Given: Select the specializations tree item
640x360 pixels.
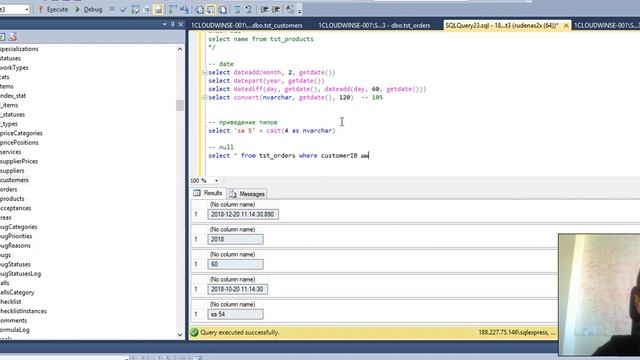Looking at the screenshot, I should point(19,49).
